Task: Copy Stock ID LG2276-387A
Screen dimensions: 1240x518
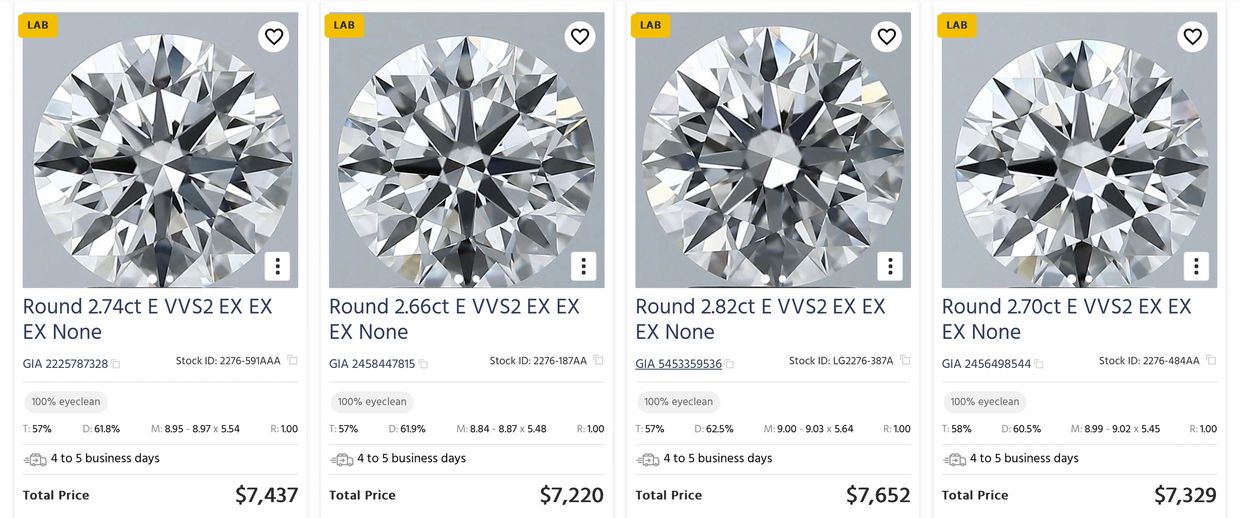Action: (905, 360)
